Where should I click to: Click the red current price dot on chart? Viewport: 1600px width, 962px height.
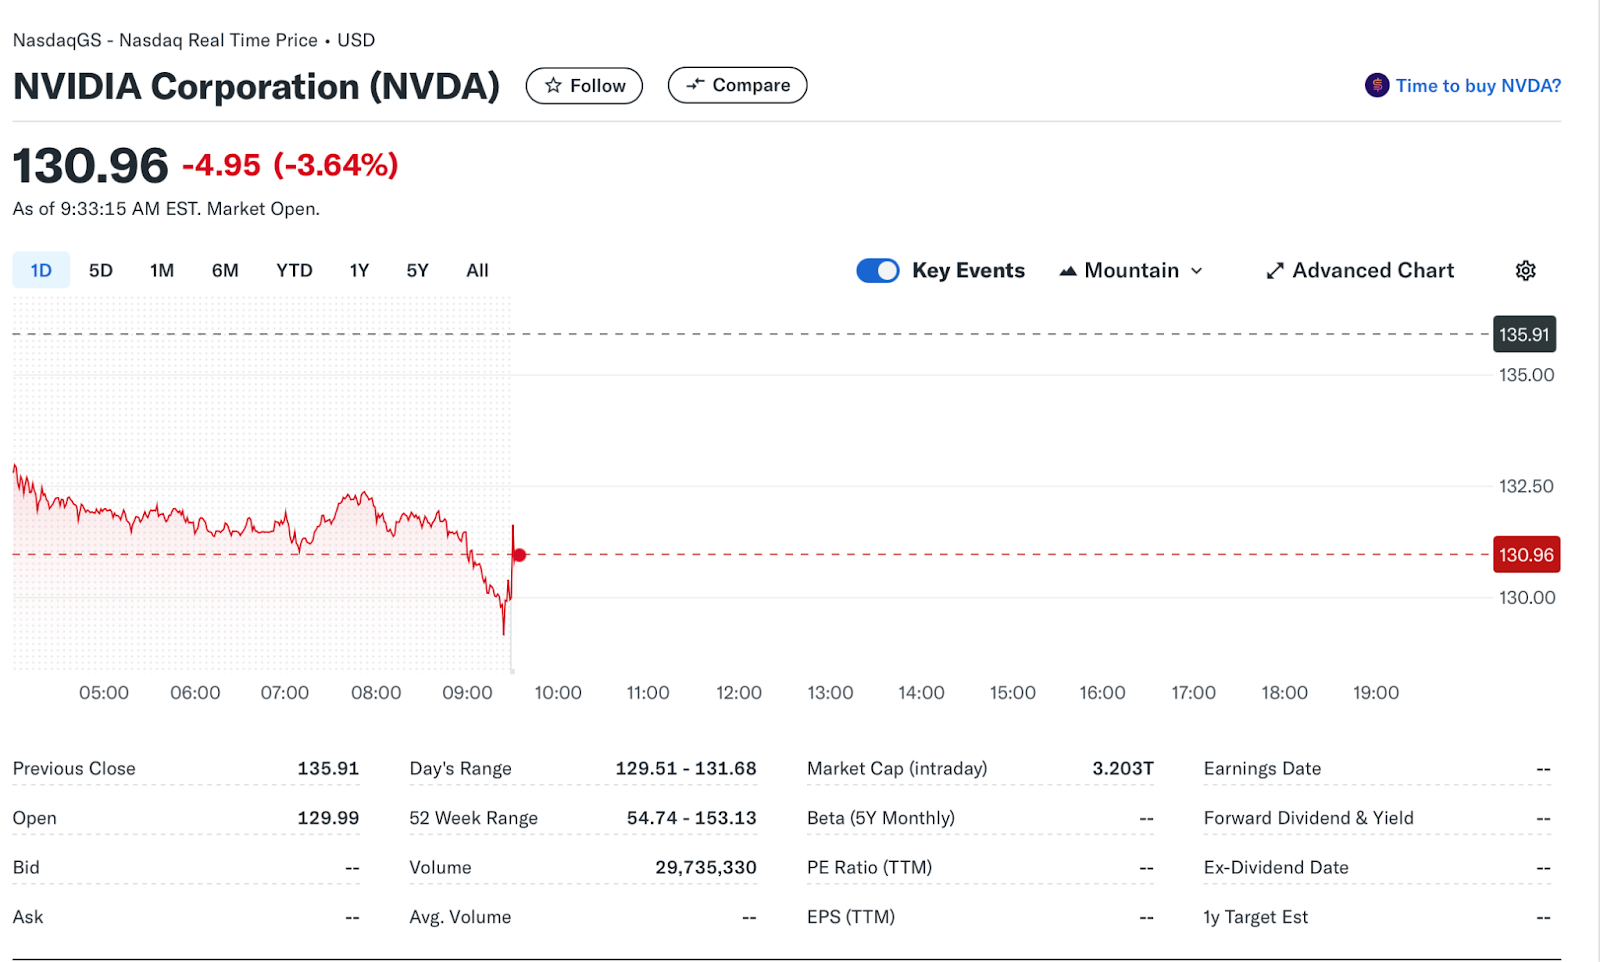[519, 555]
